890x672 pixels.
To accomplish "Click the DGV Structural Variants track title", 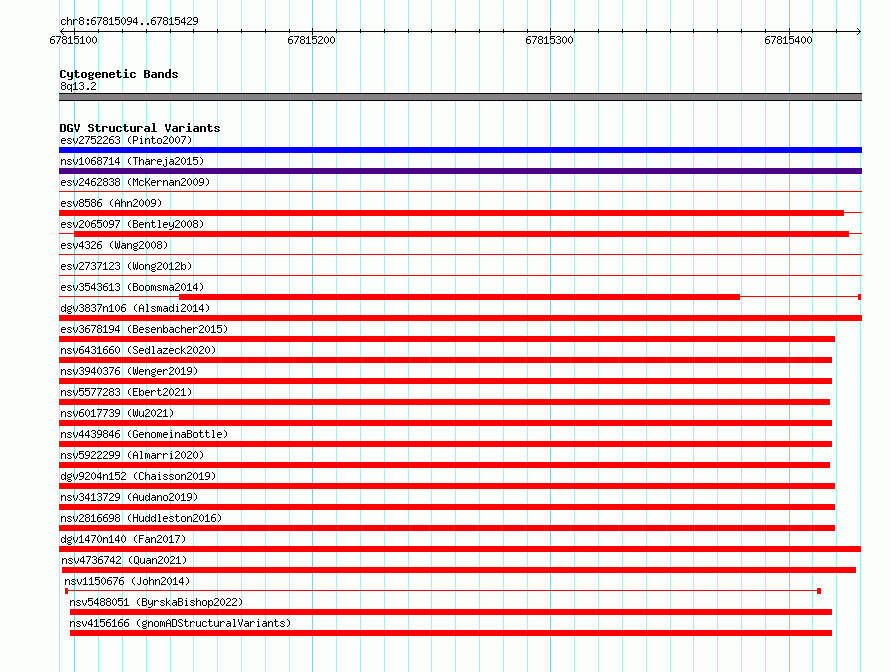I will pos(140,128).
